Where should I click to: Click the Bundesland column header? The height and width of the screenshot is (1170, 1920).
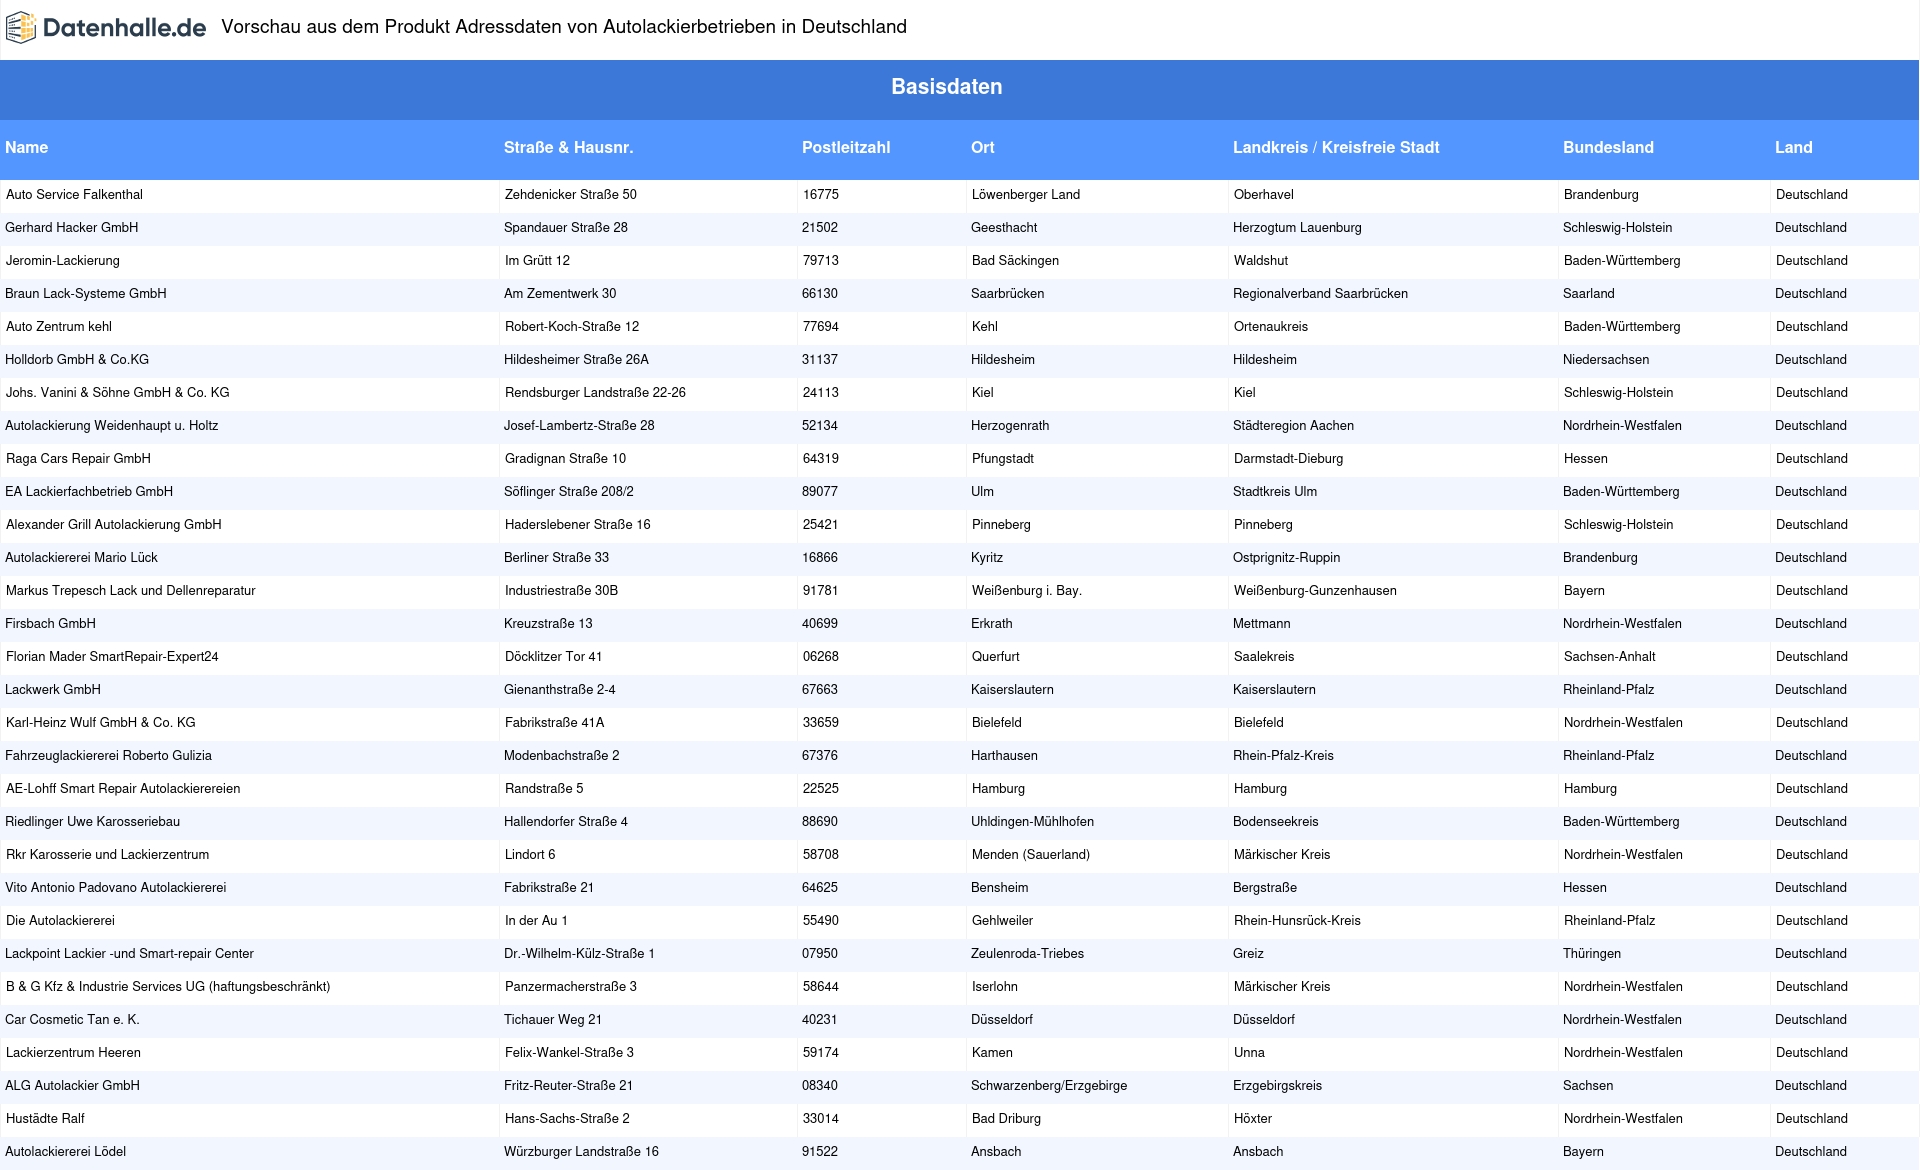[1608, 147]
